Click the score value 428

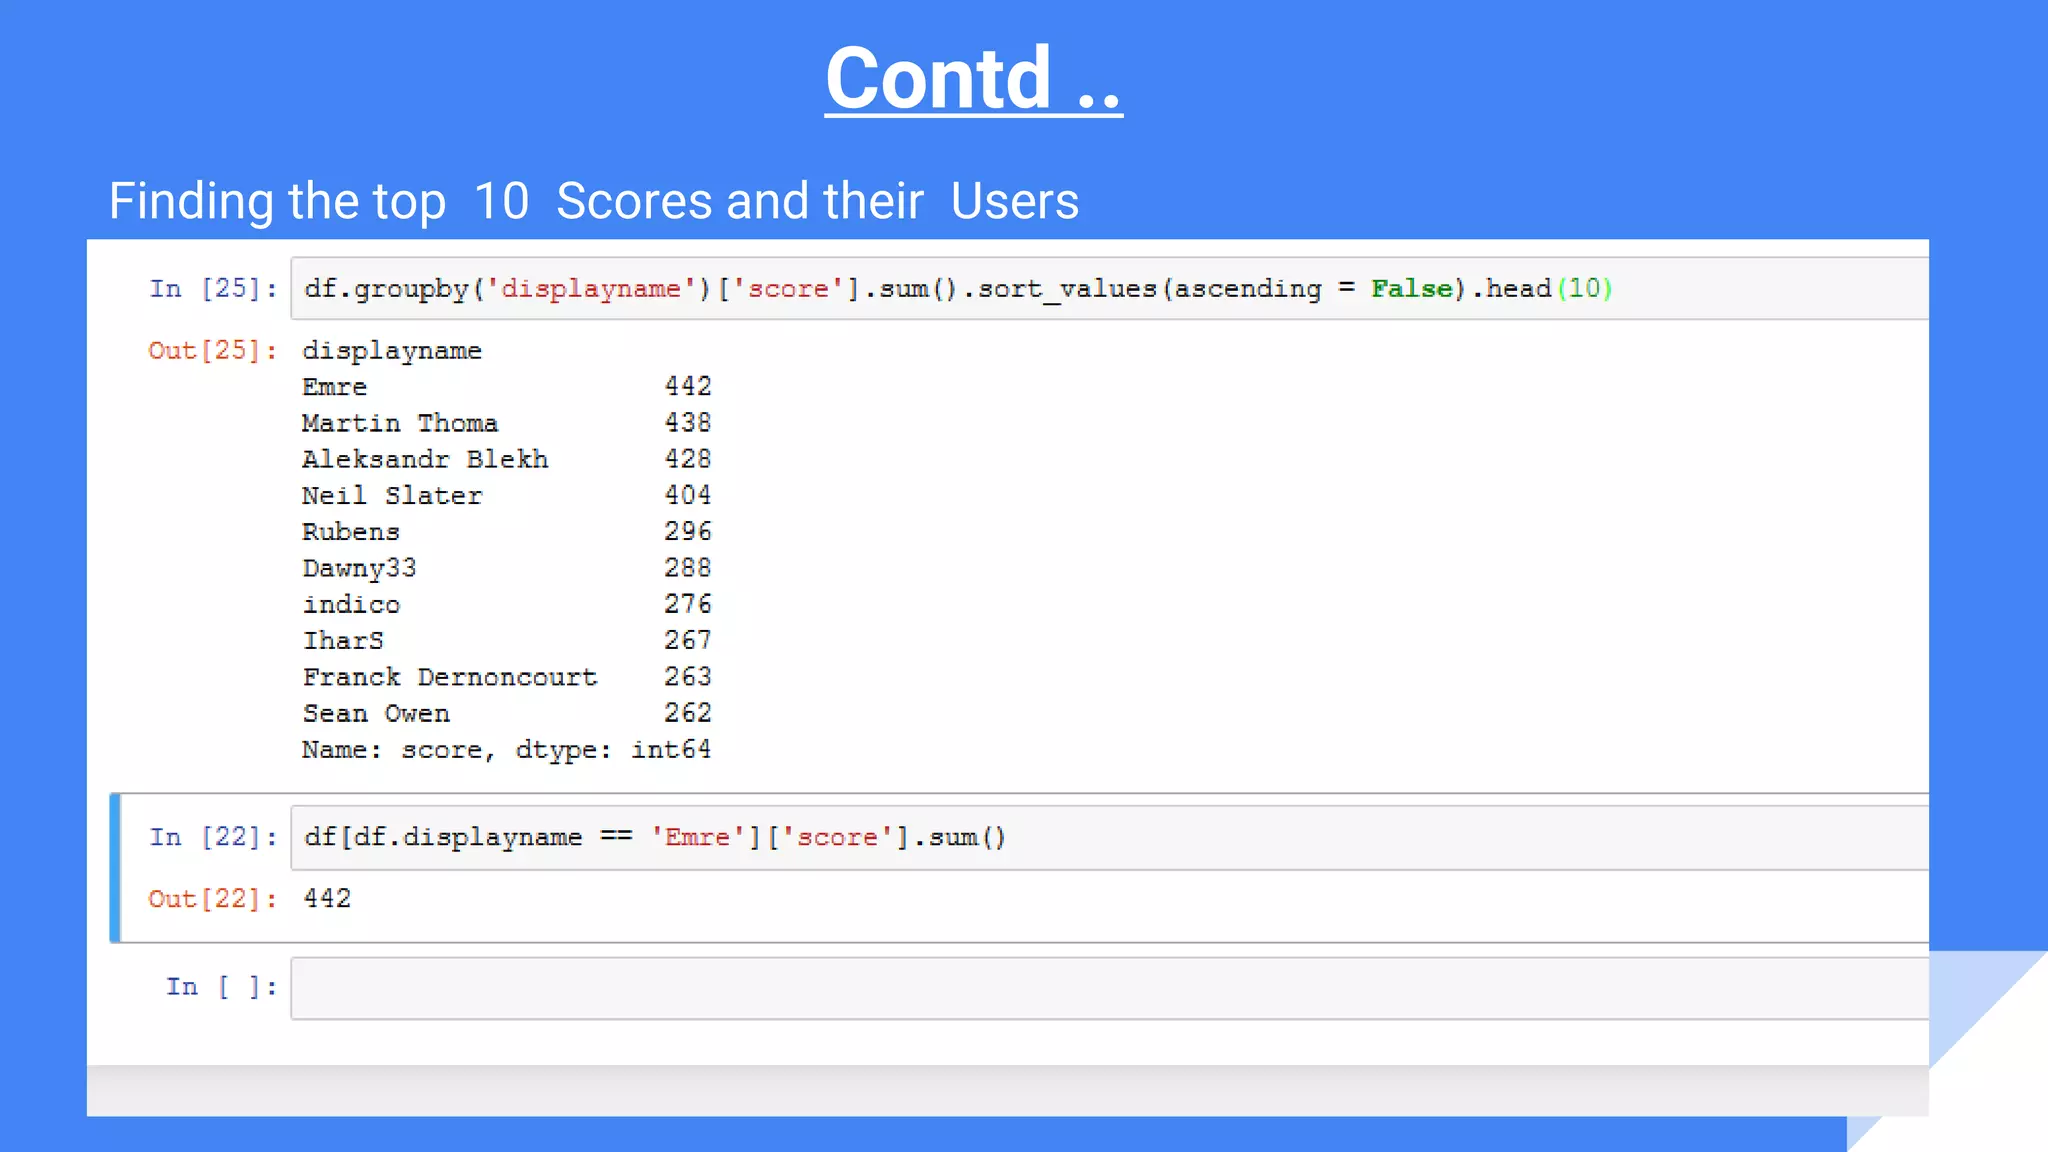pyautogui.click(x=688, y=459)
